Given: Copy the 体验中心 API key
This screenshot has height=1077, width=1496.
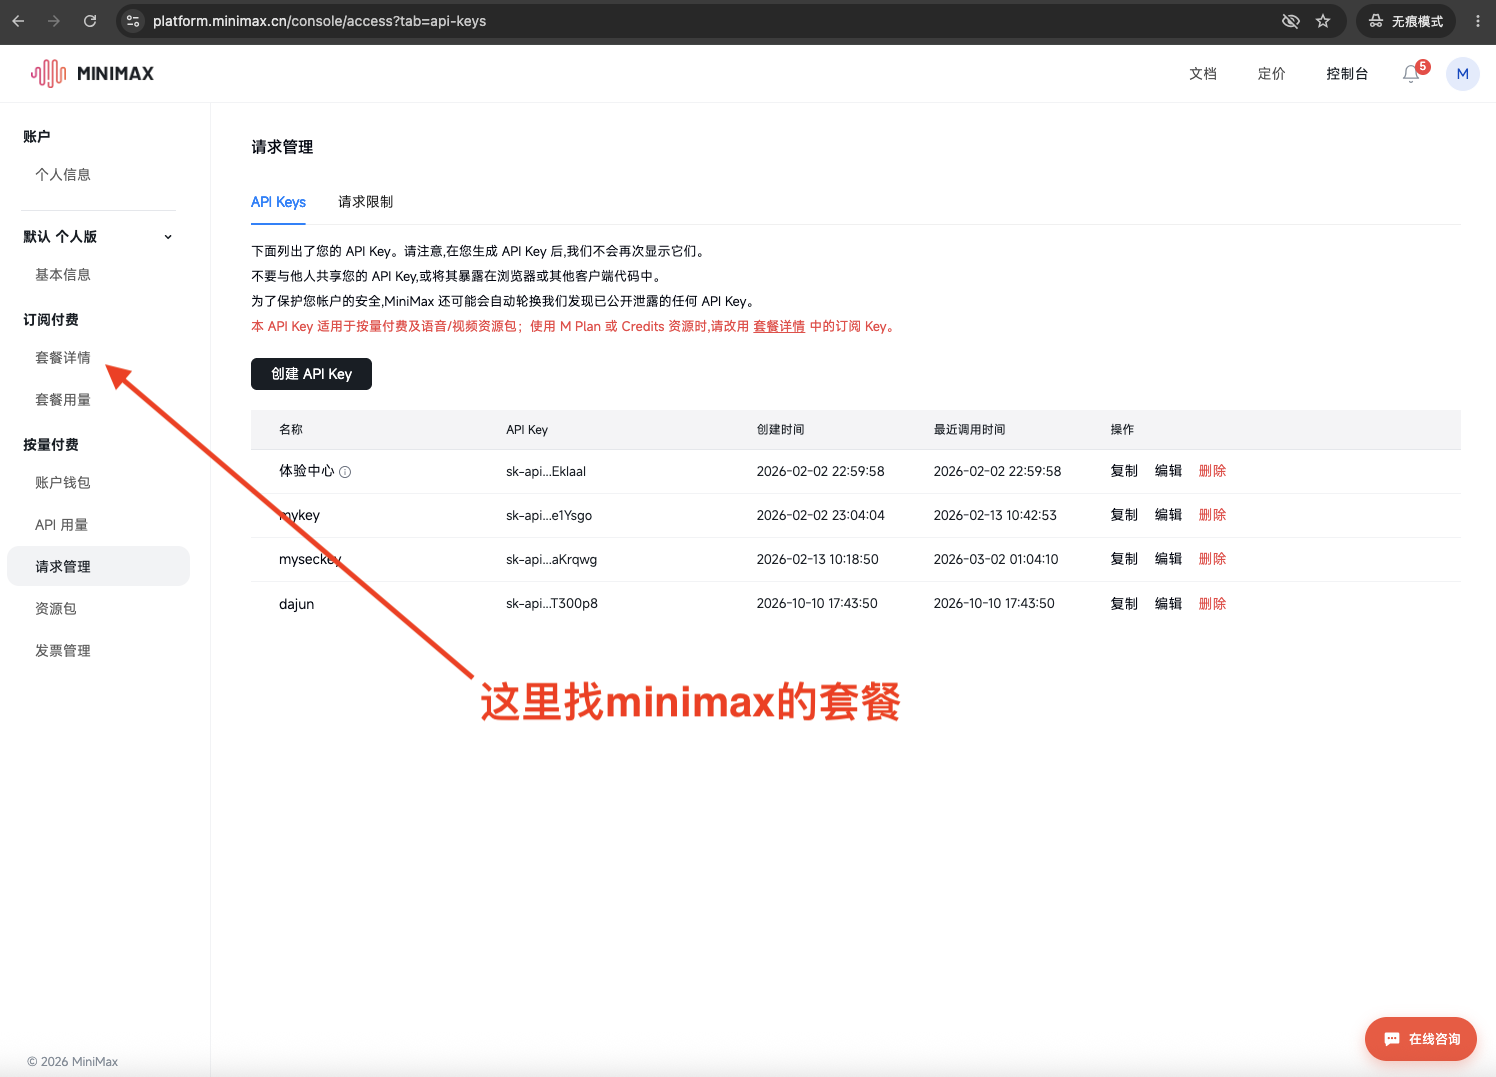Looking at the screenshot, I should click(x=1124, y=471).
